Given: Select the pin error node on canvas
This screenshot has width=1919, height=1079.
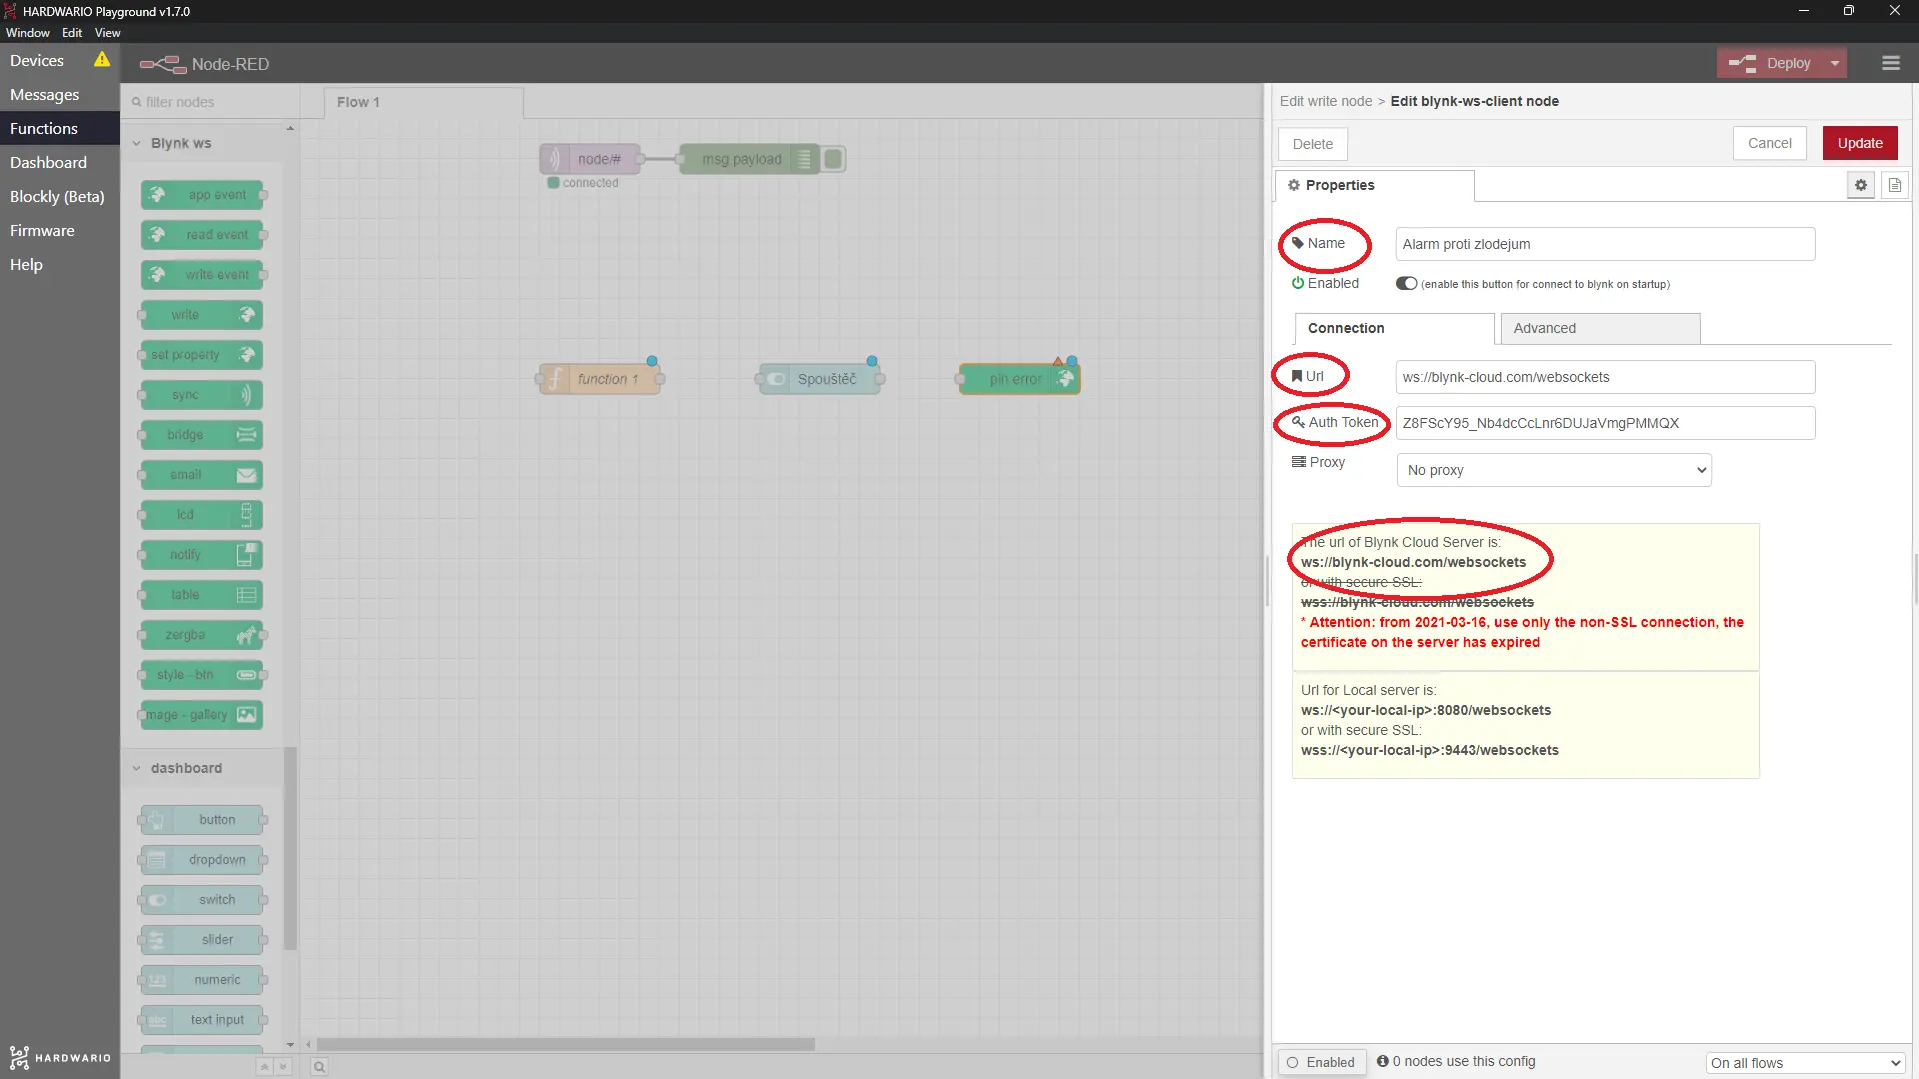Looking at the screenshot, I should coord(1019,379).
